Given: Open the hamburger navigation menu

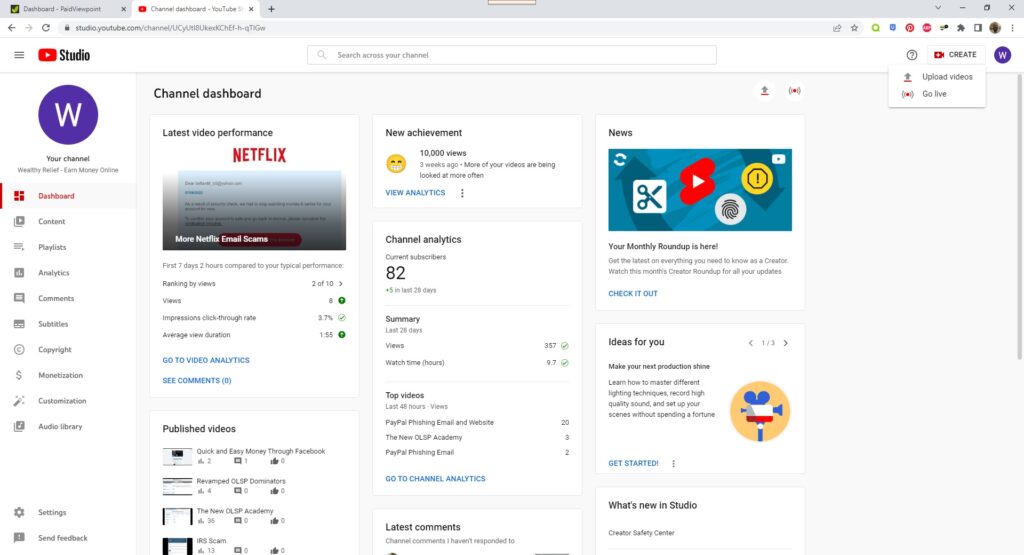Looking at the screenshot, I should click(x=19, y=55).
